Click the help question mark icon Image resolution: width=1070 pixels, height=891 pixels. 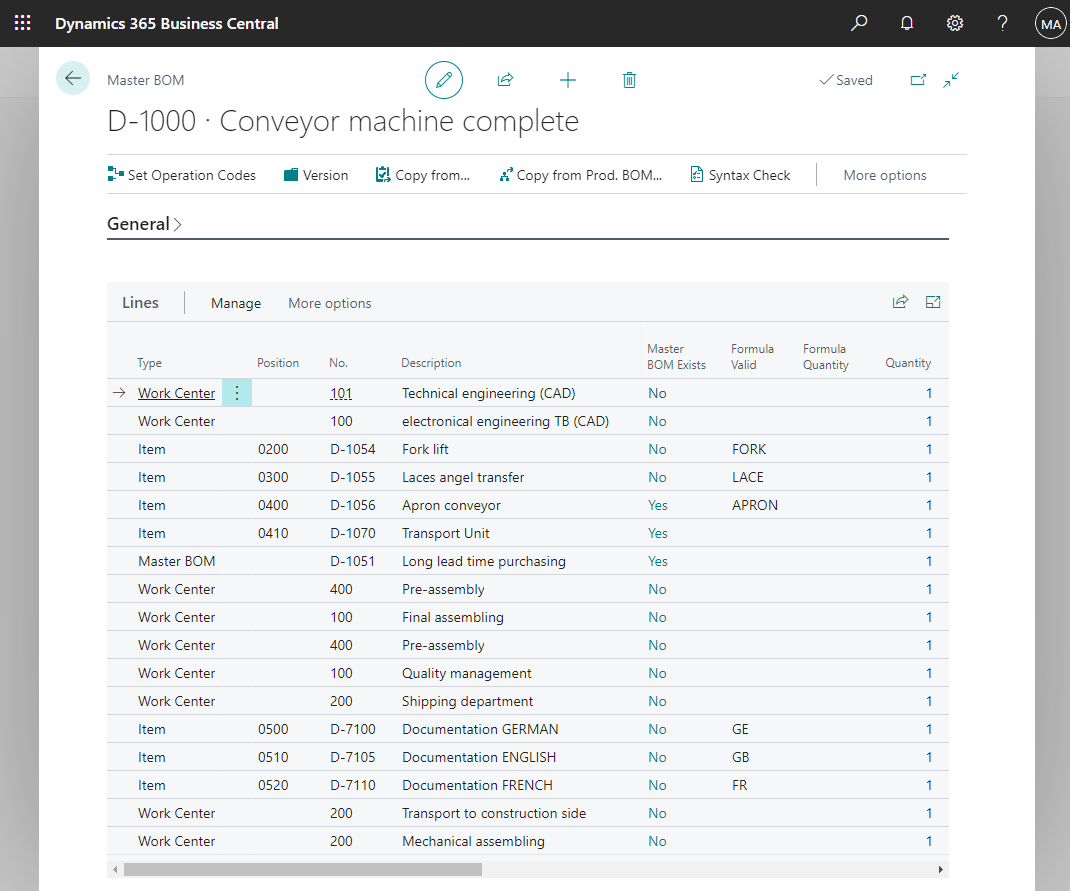tap(1002, 23)
